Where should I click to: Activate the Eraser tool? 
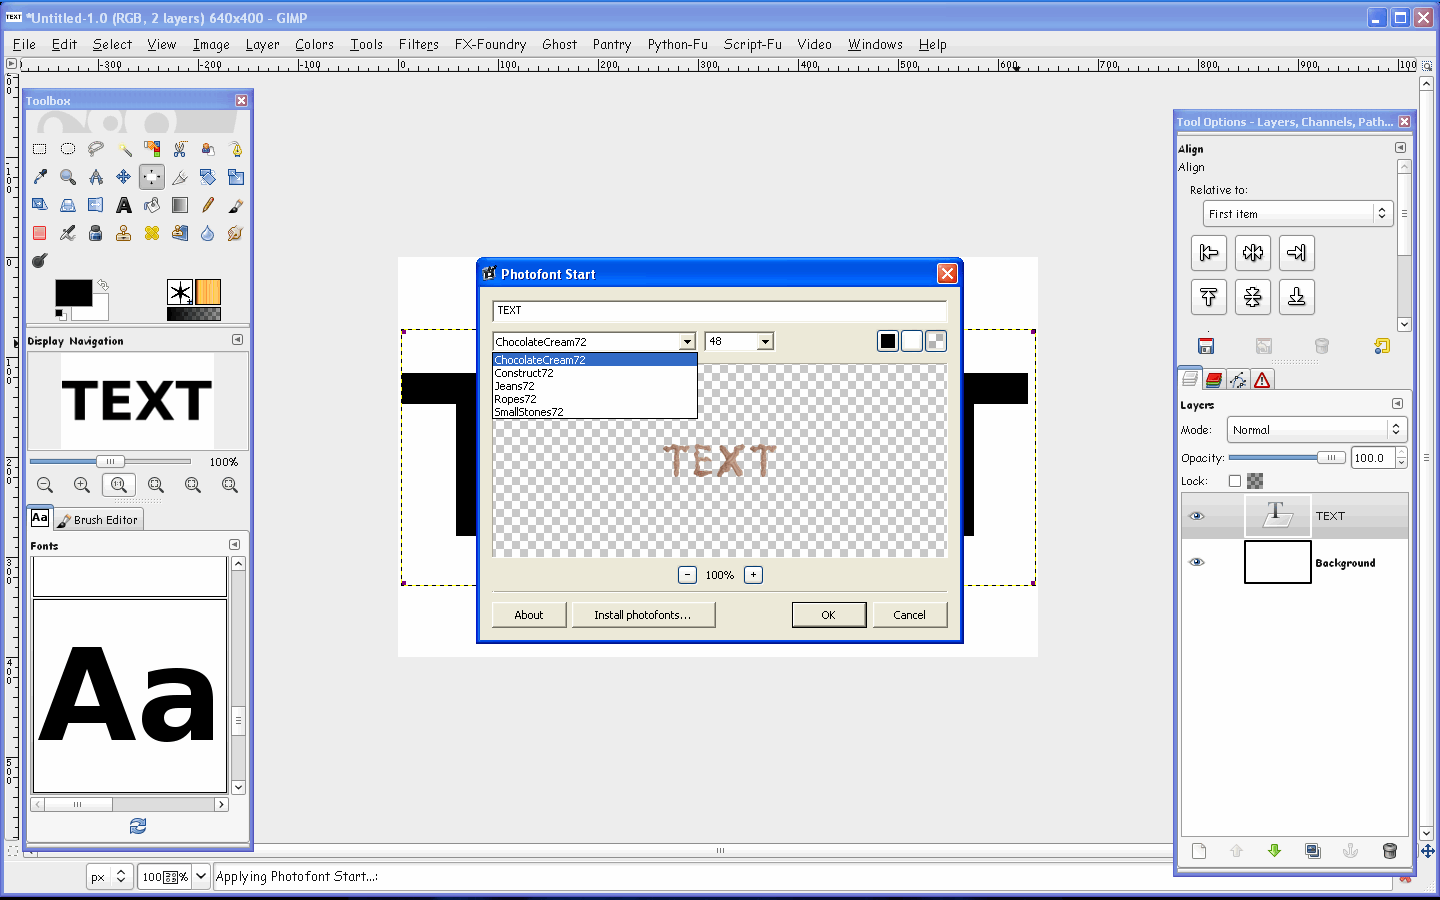[x=40, y=233]
